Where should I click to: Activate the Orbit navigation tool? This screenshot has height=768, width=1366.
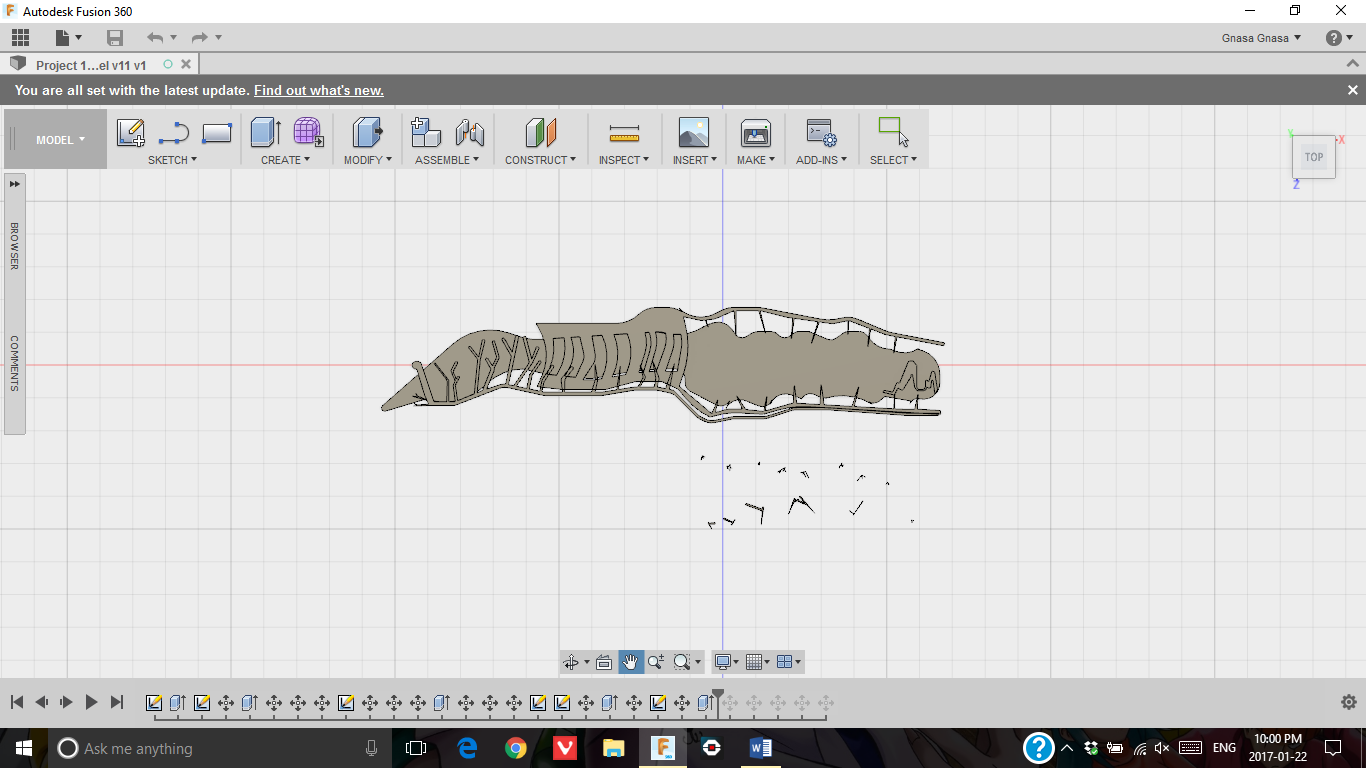pos(571,662)
